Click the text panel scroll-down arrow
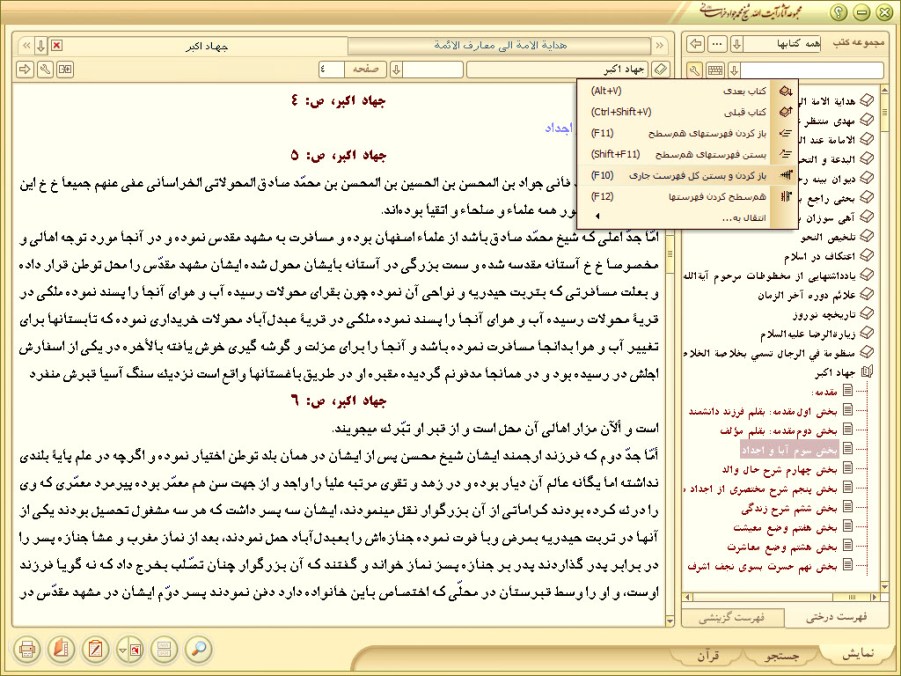The image size is (901, 676). tap(670, 621)
